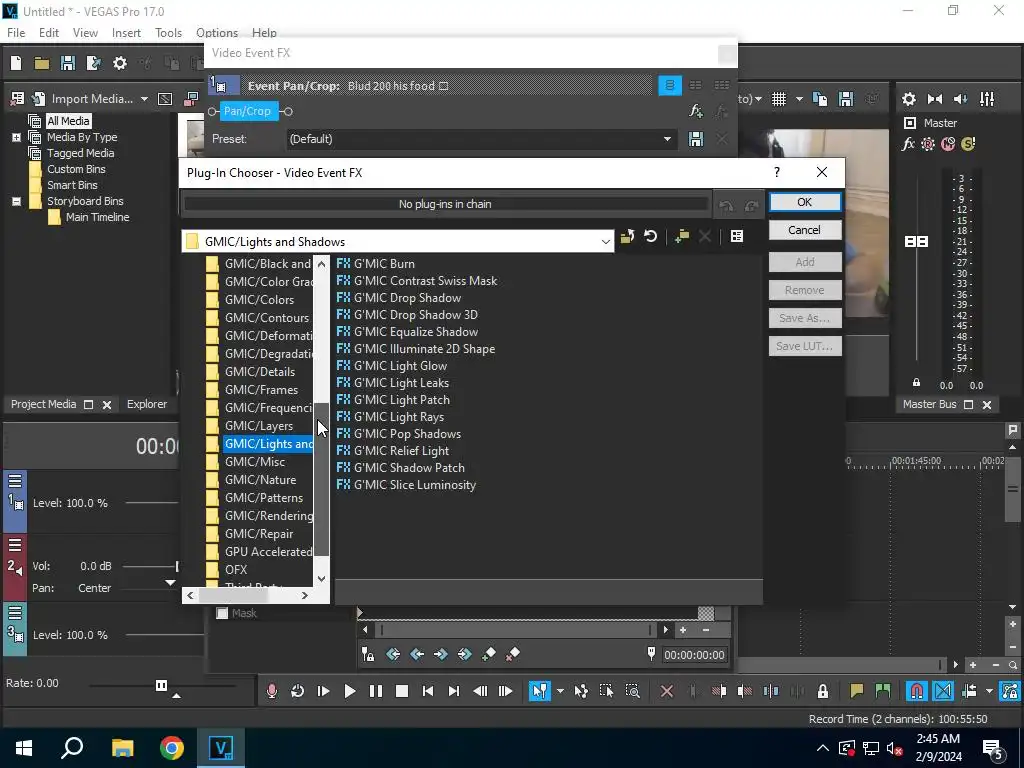This screenshot has height=768, width=1024.
Task: Open Chrome from the taskbar
Action: pos(172,748)
